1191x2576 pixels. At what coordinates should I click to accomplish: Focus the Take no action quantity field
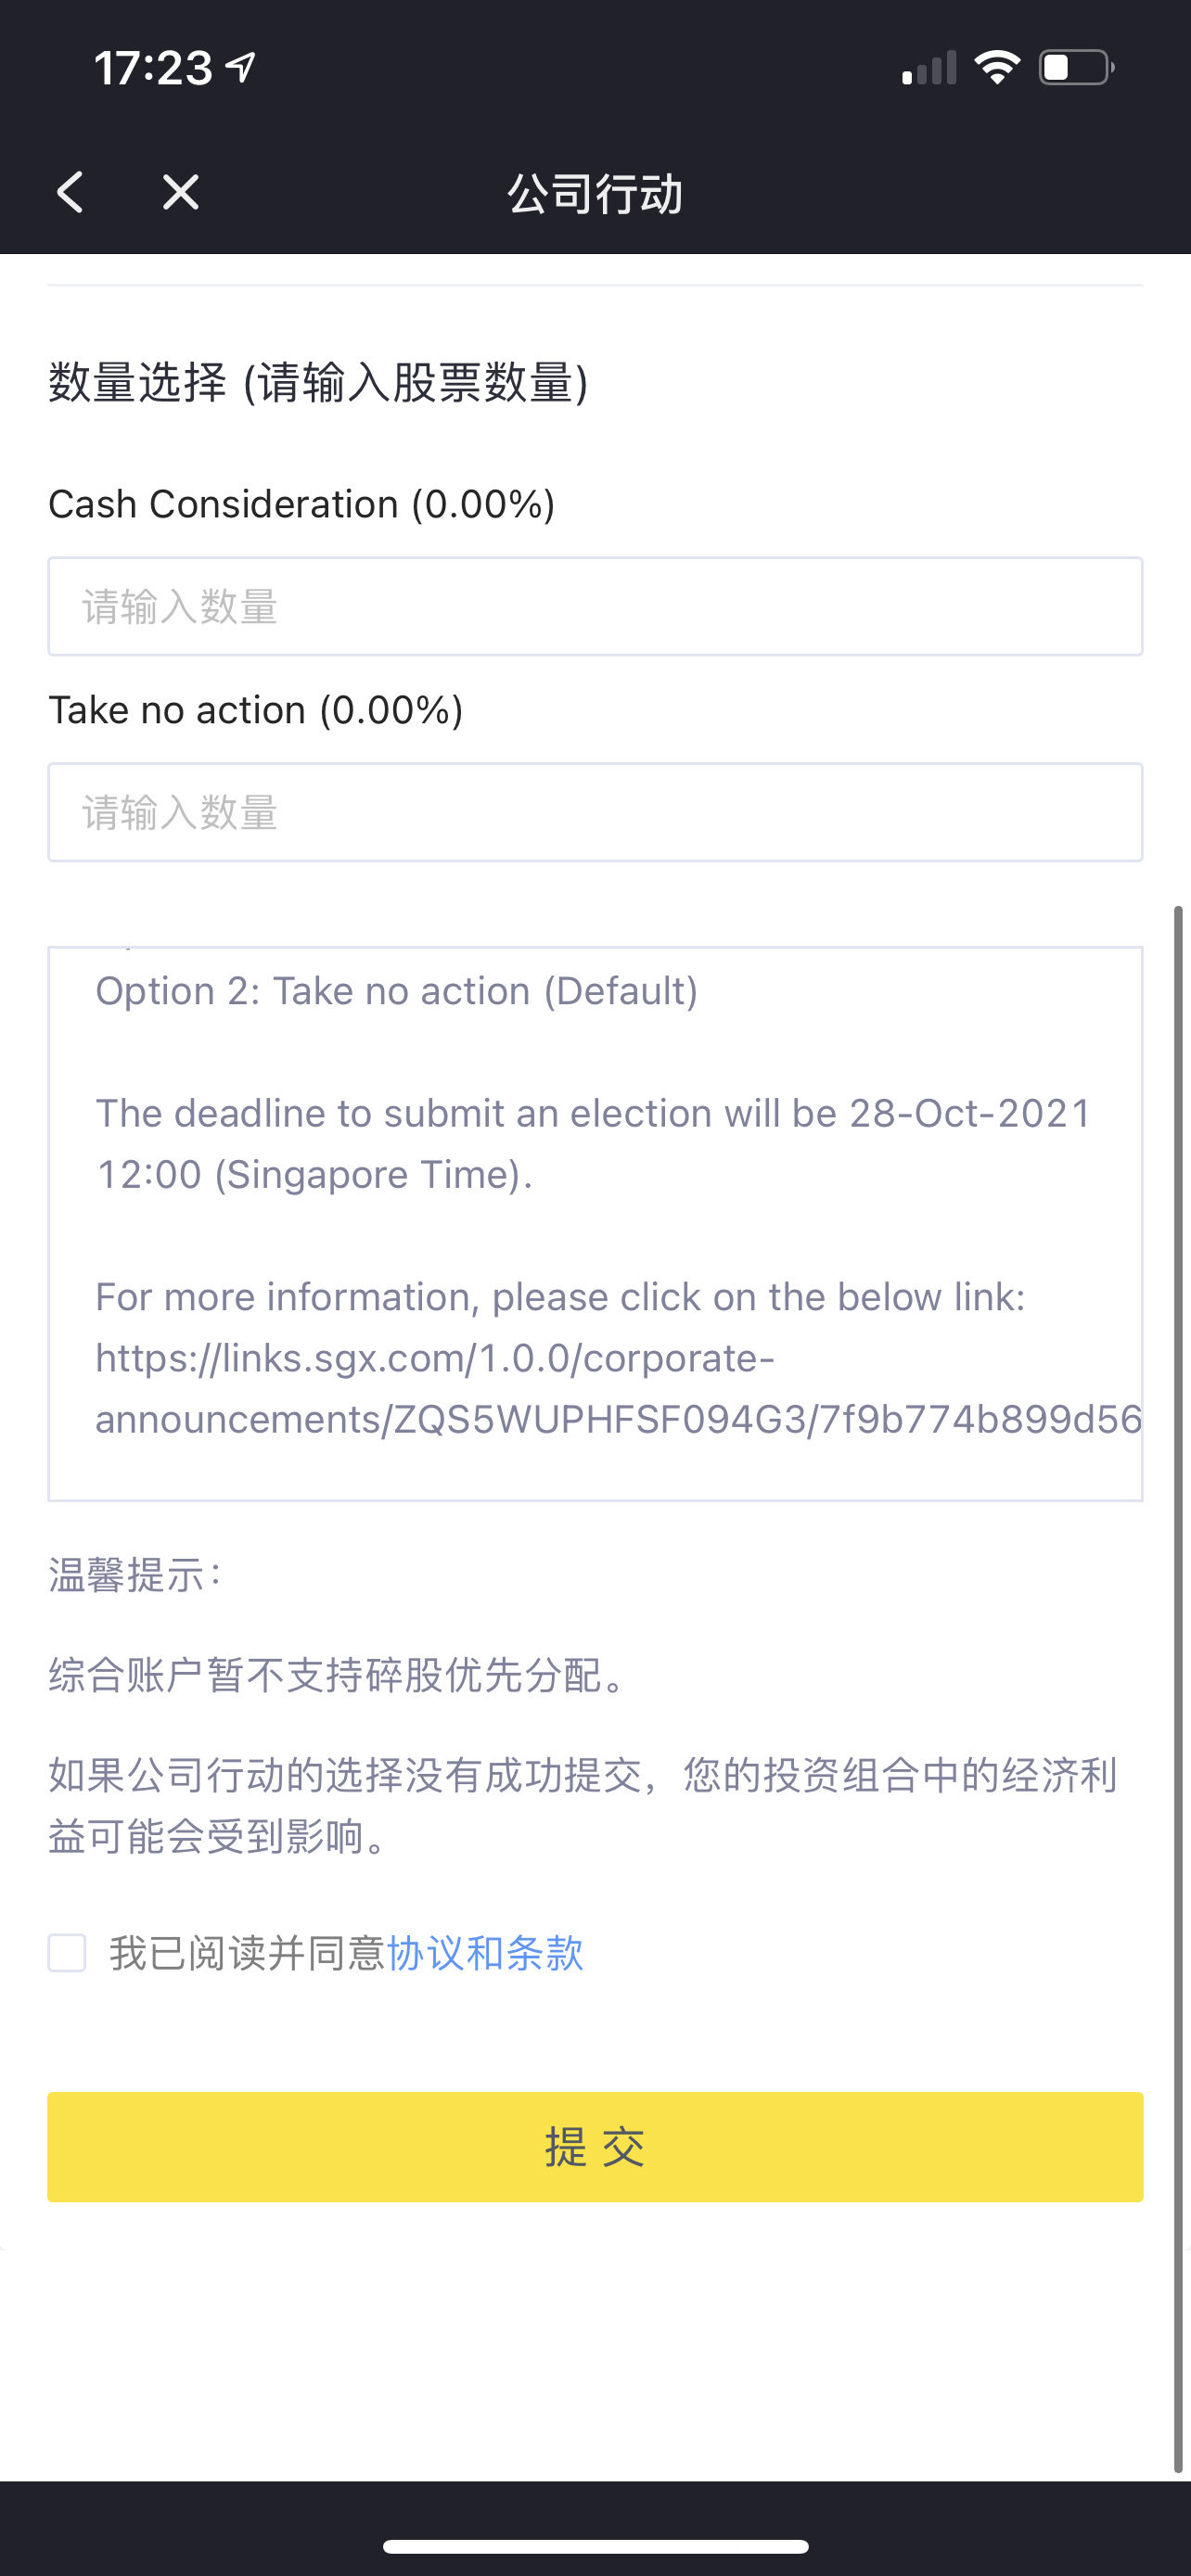point(595,812)
